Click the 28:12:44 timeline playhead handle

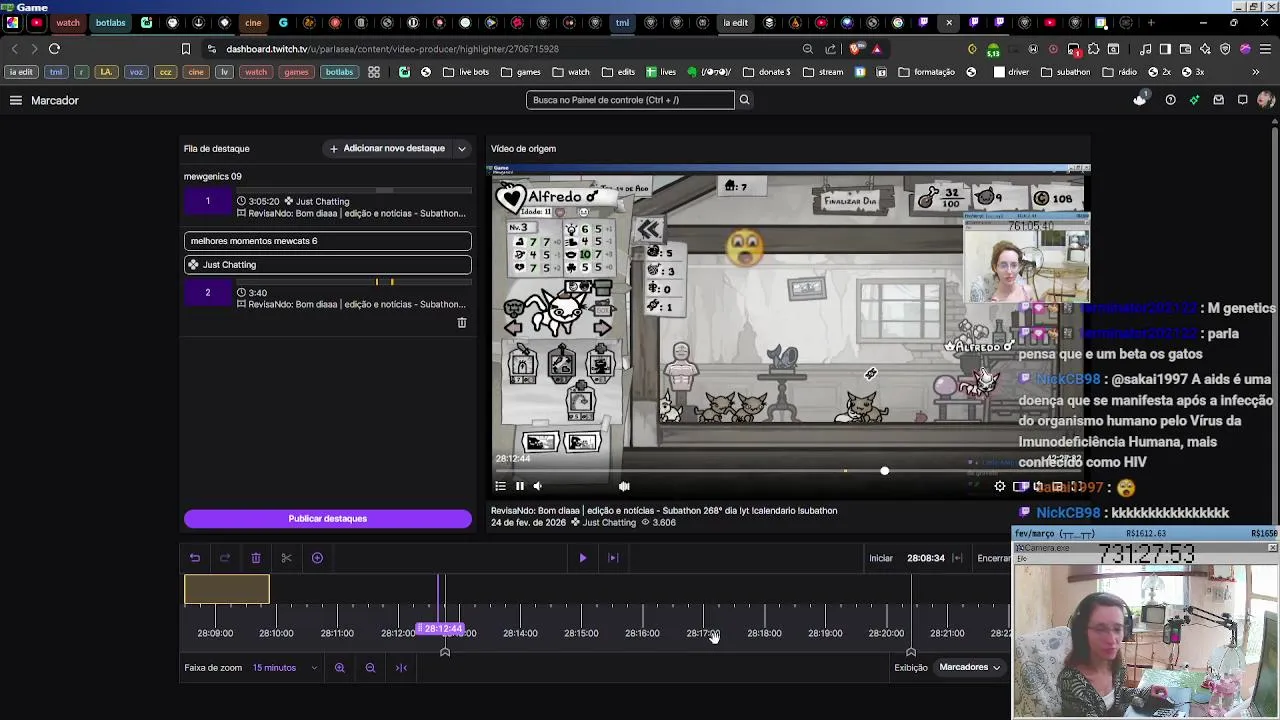coord(441,629)
